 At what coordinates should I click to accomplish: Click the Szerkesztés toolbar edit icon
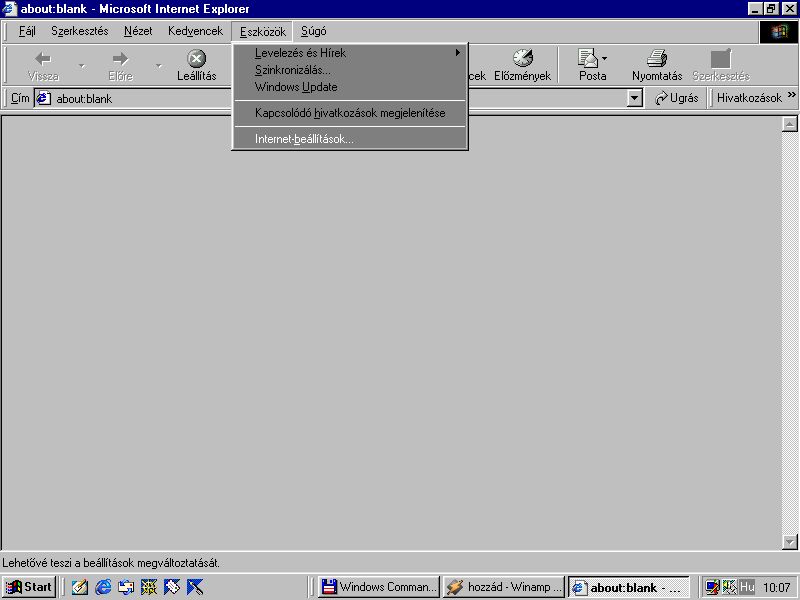tap(721, 58)
